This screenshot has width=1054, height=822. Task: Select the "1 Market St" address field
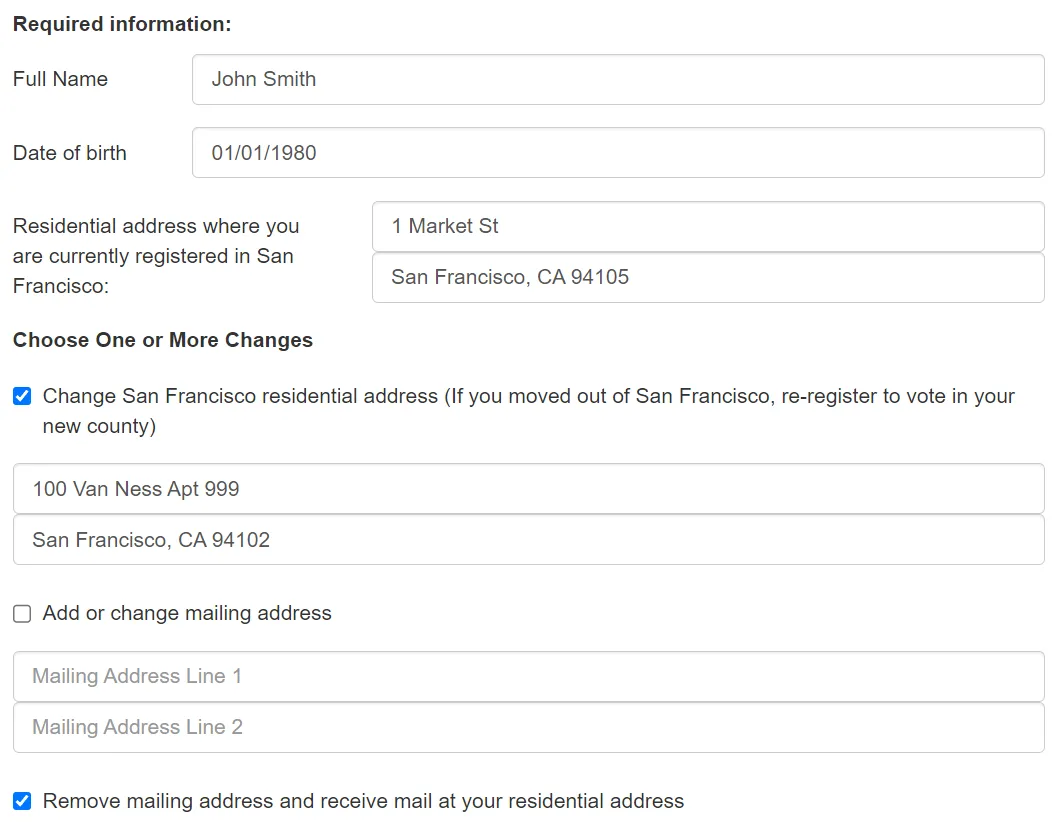tap(708, 226)
